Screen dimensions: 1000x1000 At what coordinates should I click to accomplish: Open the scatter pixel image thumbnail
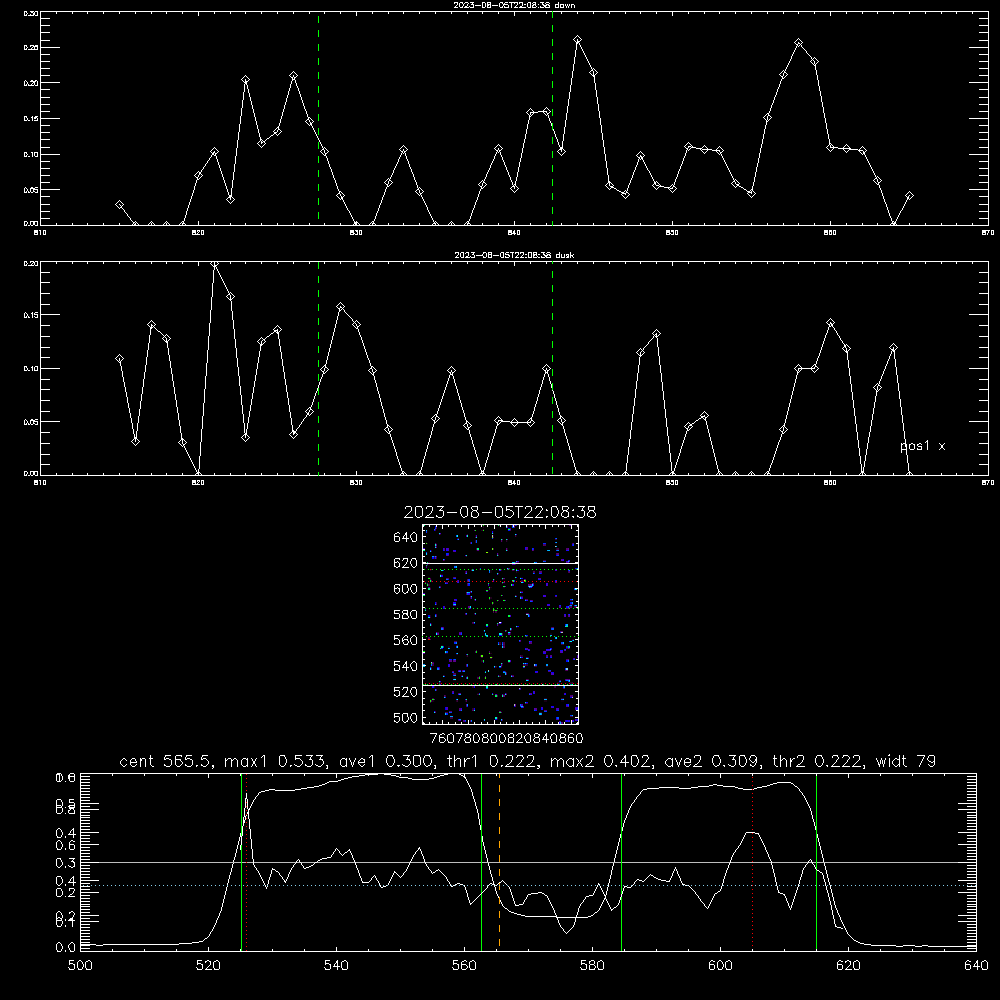tap(500, 624)
